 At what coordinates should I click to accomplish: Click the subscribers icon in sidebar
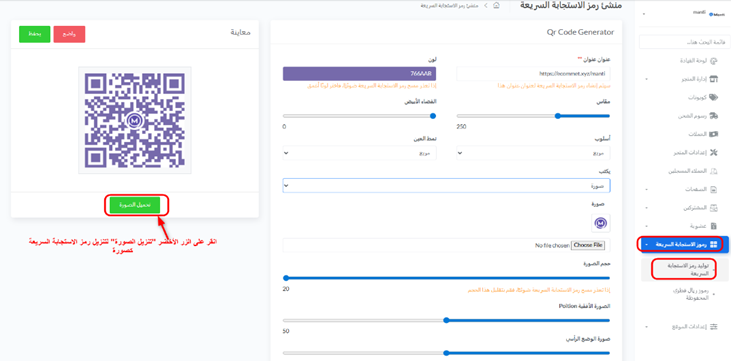[713, 208]
